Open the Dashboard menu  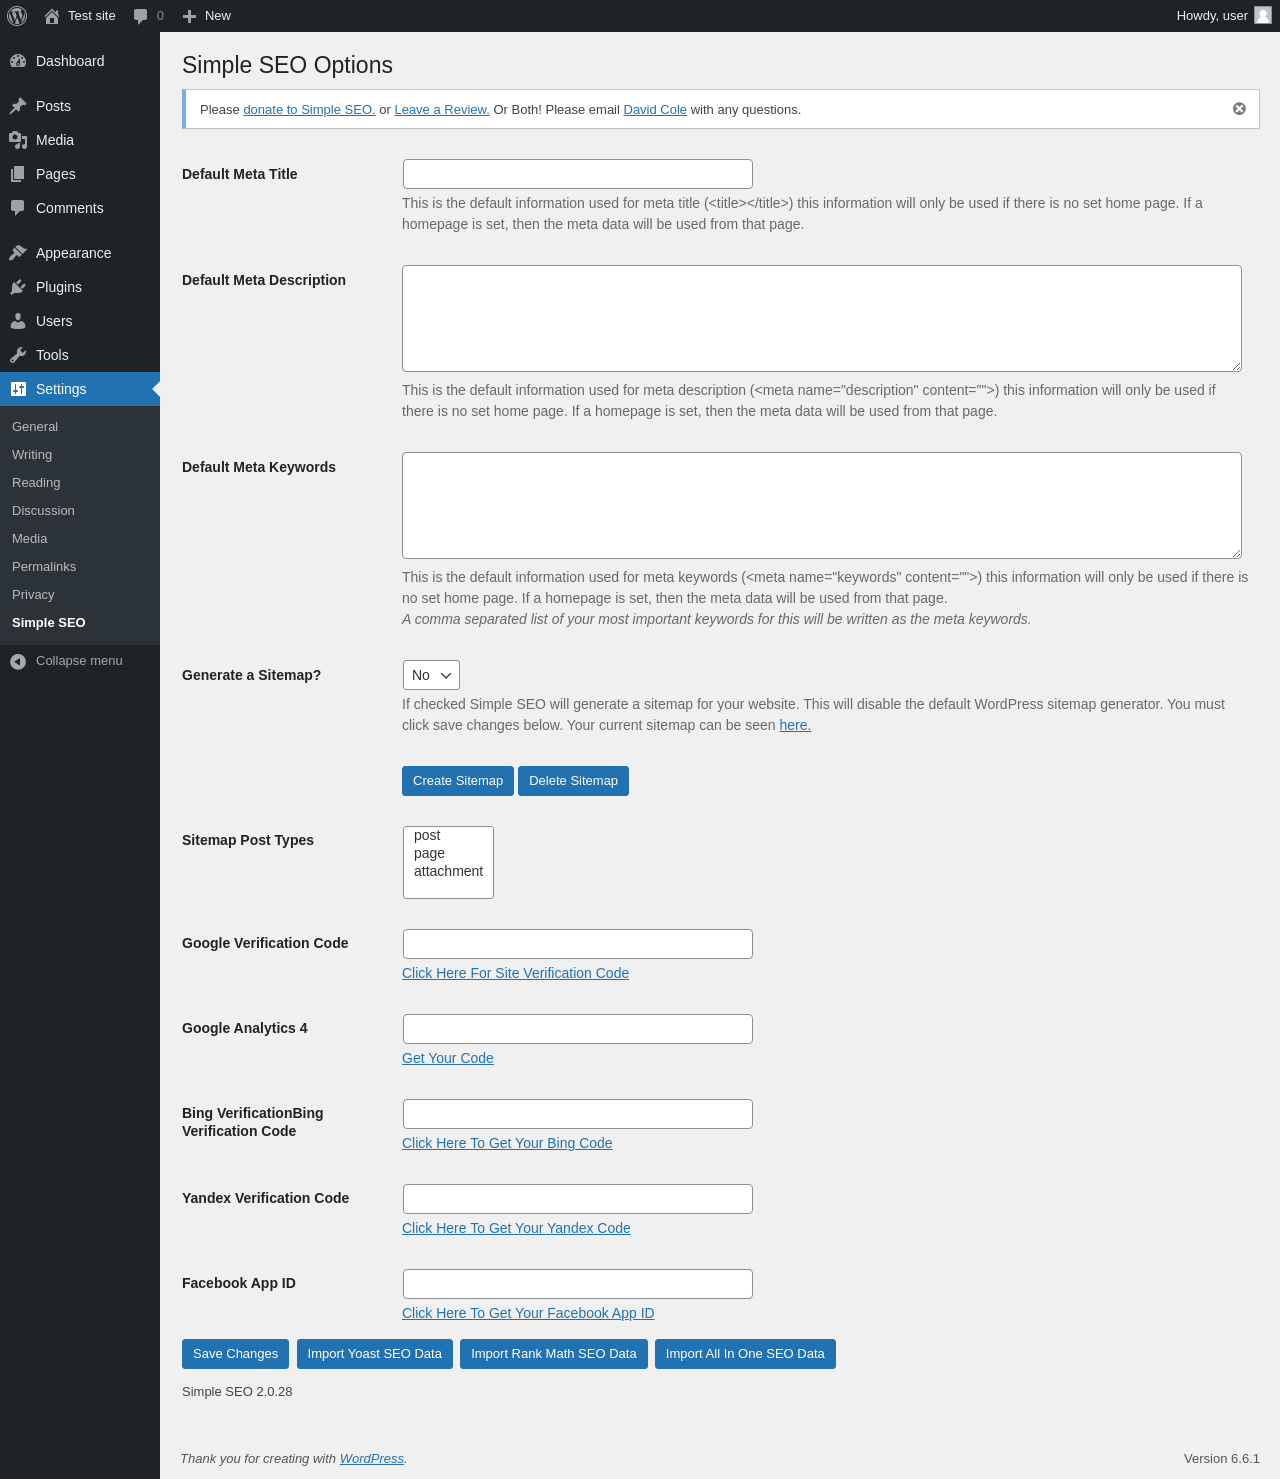pyautogui.click(x=80, y=61)
